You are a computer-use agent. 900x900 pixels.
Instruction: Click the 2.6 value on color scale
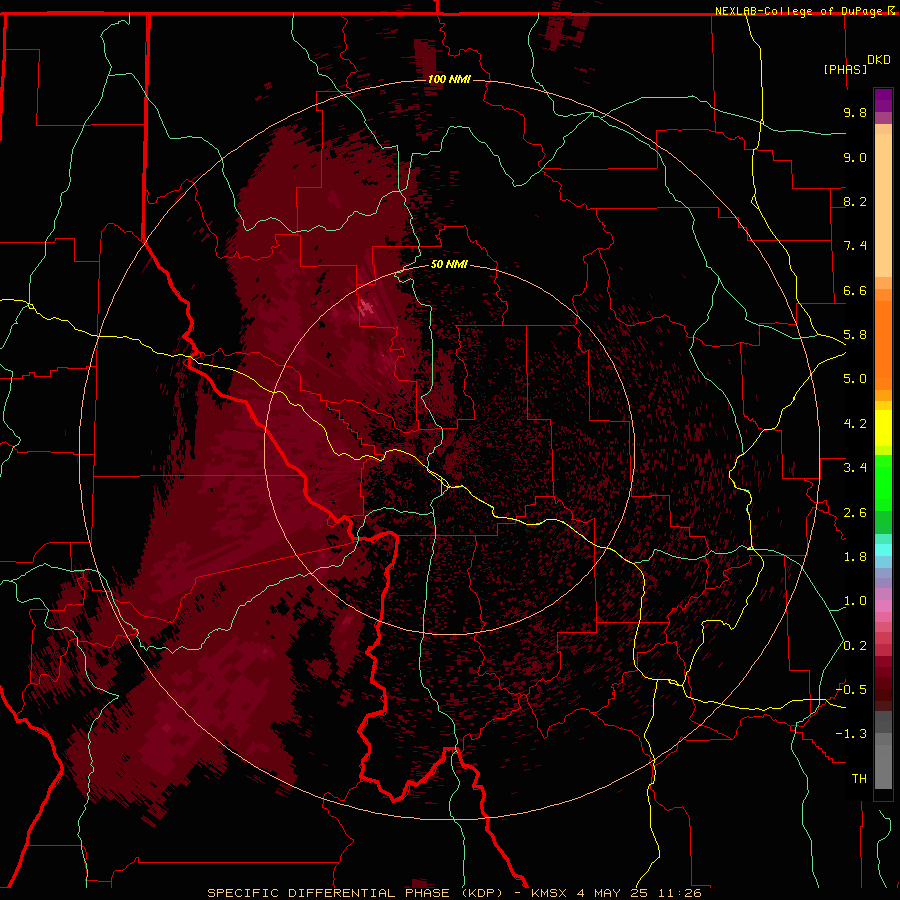pyautogui.click(x=855, y=513)
